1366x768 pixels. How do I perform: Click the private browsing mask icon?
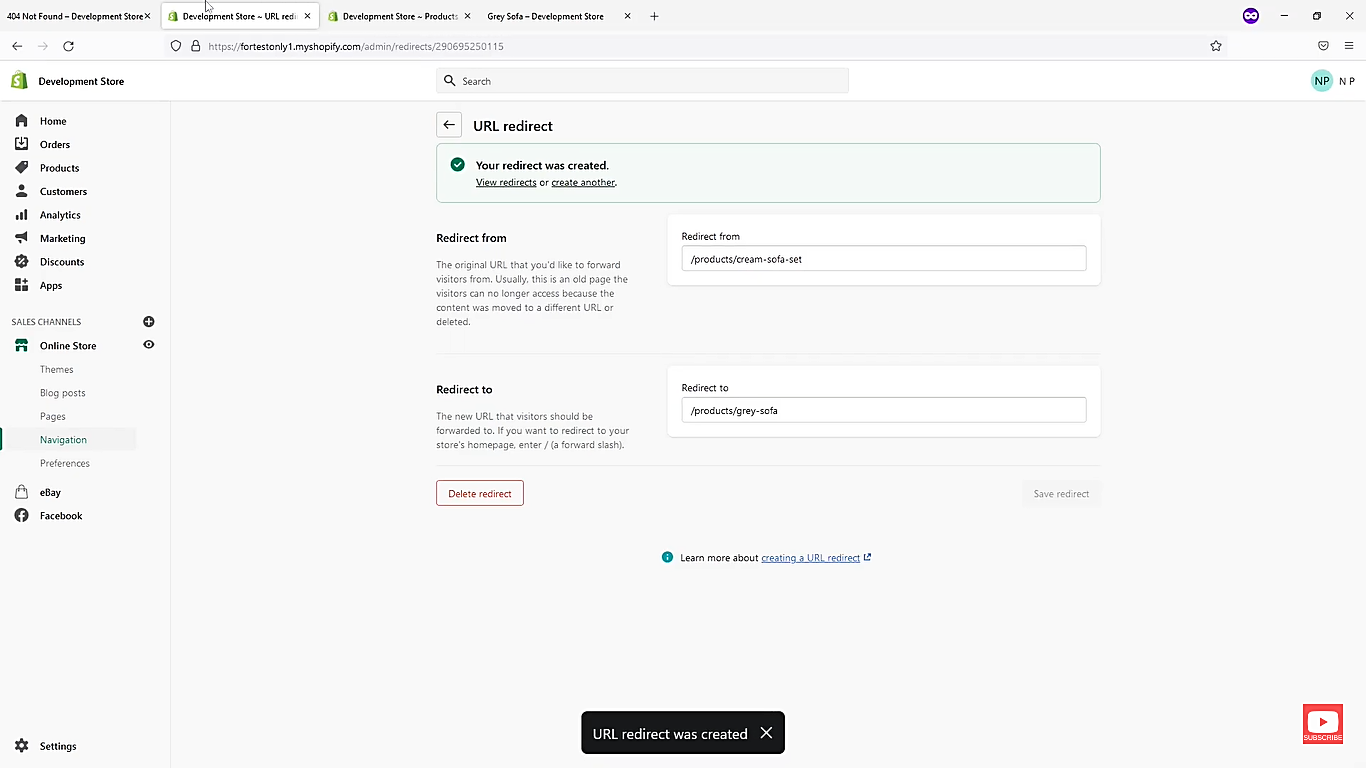(x=1251, y=16)
